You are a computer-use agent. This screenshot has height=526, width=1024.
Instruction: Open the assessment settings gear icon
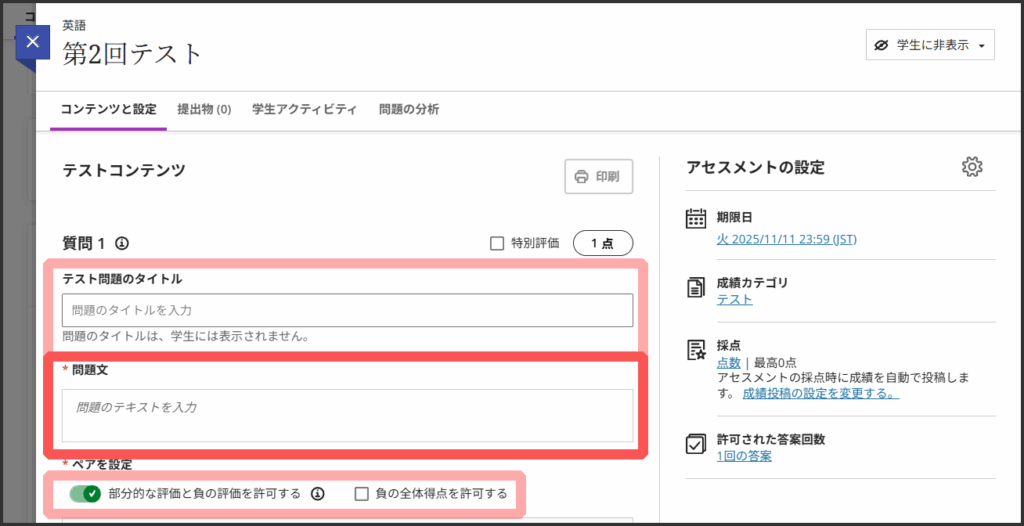[x=971, y=167]
